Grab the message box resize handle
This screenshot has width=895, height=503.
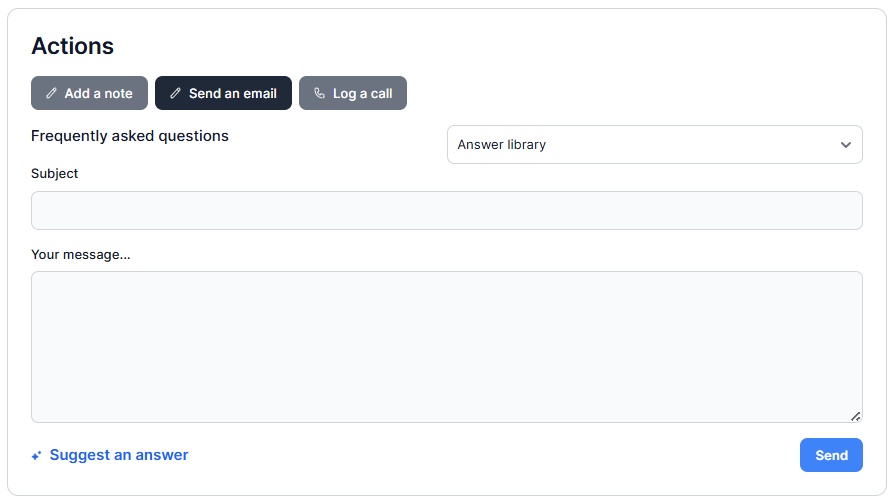[x=855, y=415]
